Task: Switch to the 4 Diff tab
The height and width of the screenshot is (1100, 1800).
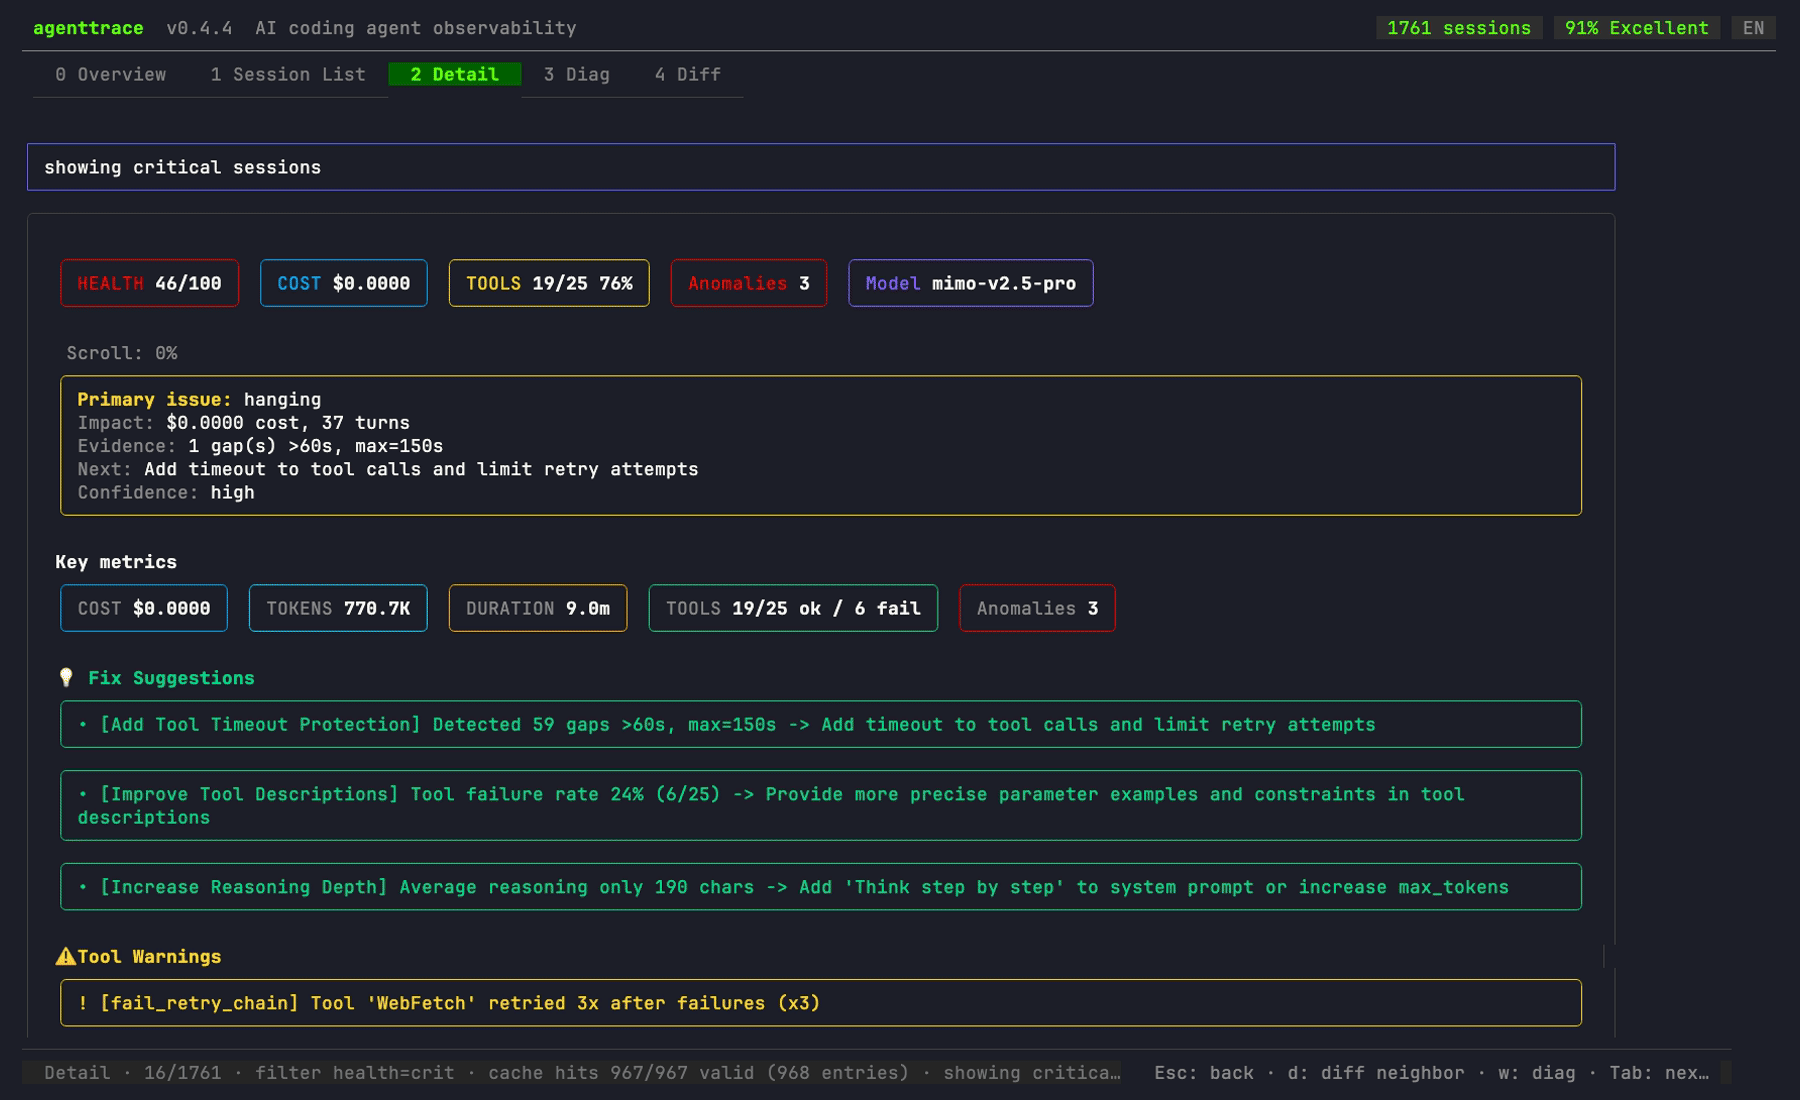Action: pos(688,74)
